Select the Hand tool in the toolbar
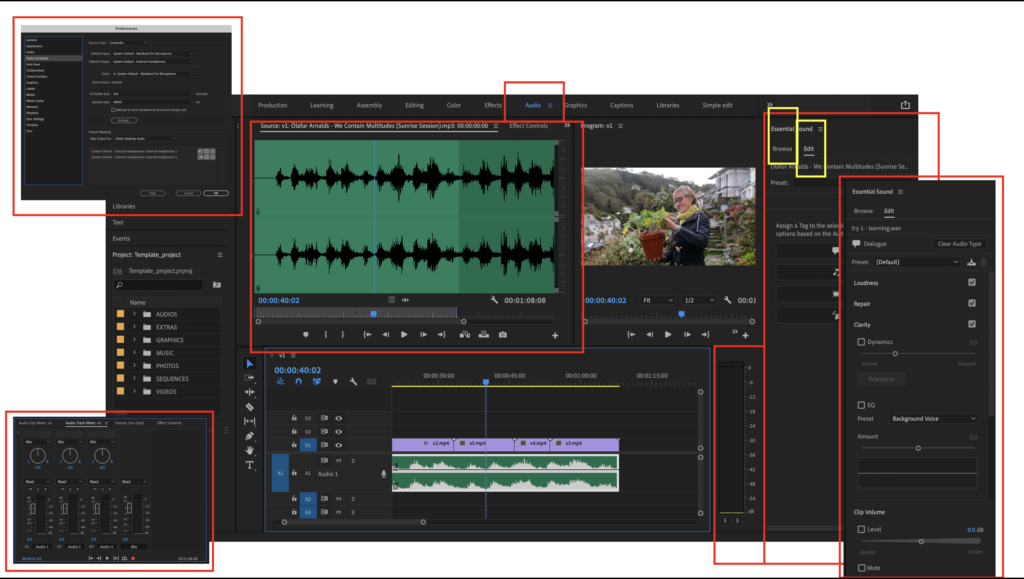This screenshot has width=1024, height=579. point(250,450)
